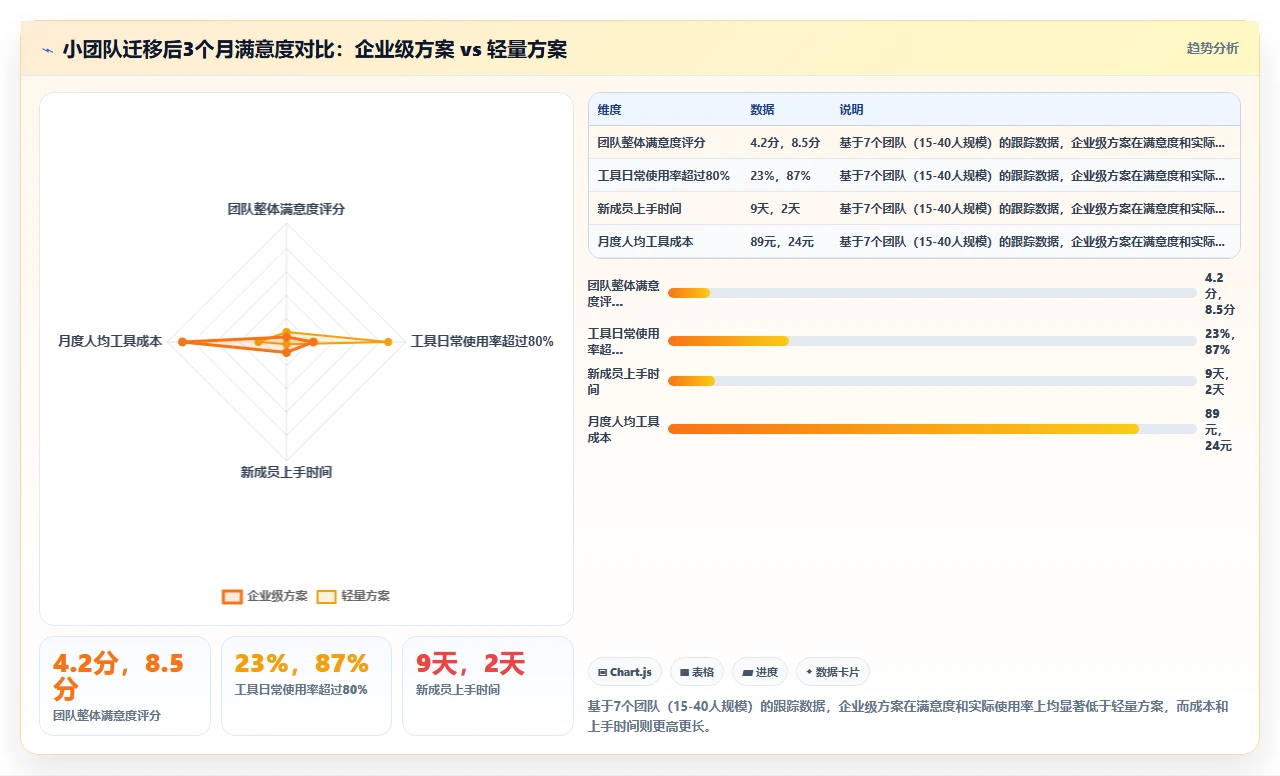This screenshot has width=1280, height=776.
Task: Click the 趋势分析 tag in the header
Action: 1212,48
